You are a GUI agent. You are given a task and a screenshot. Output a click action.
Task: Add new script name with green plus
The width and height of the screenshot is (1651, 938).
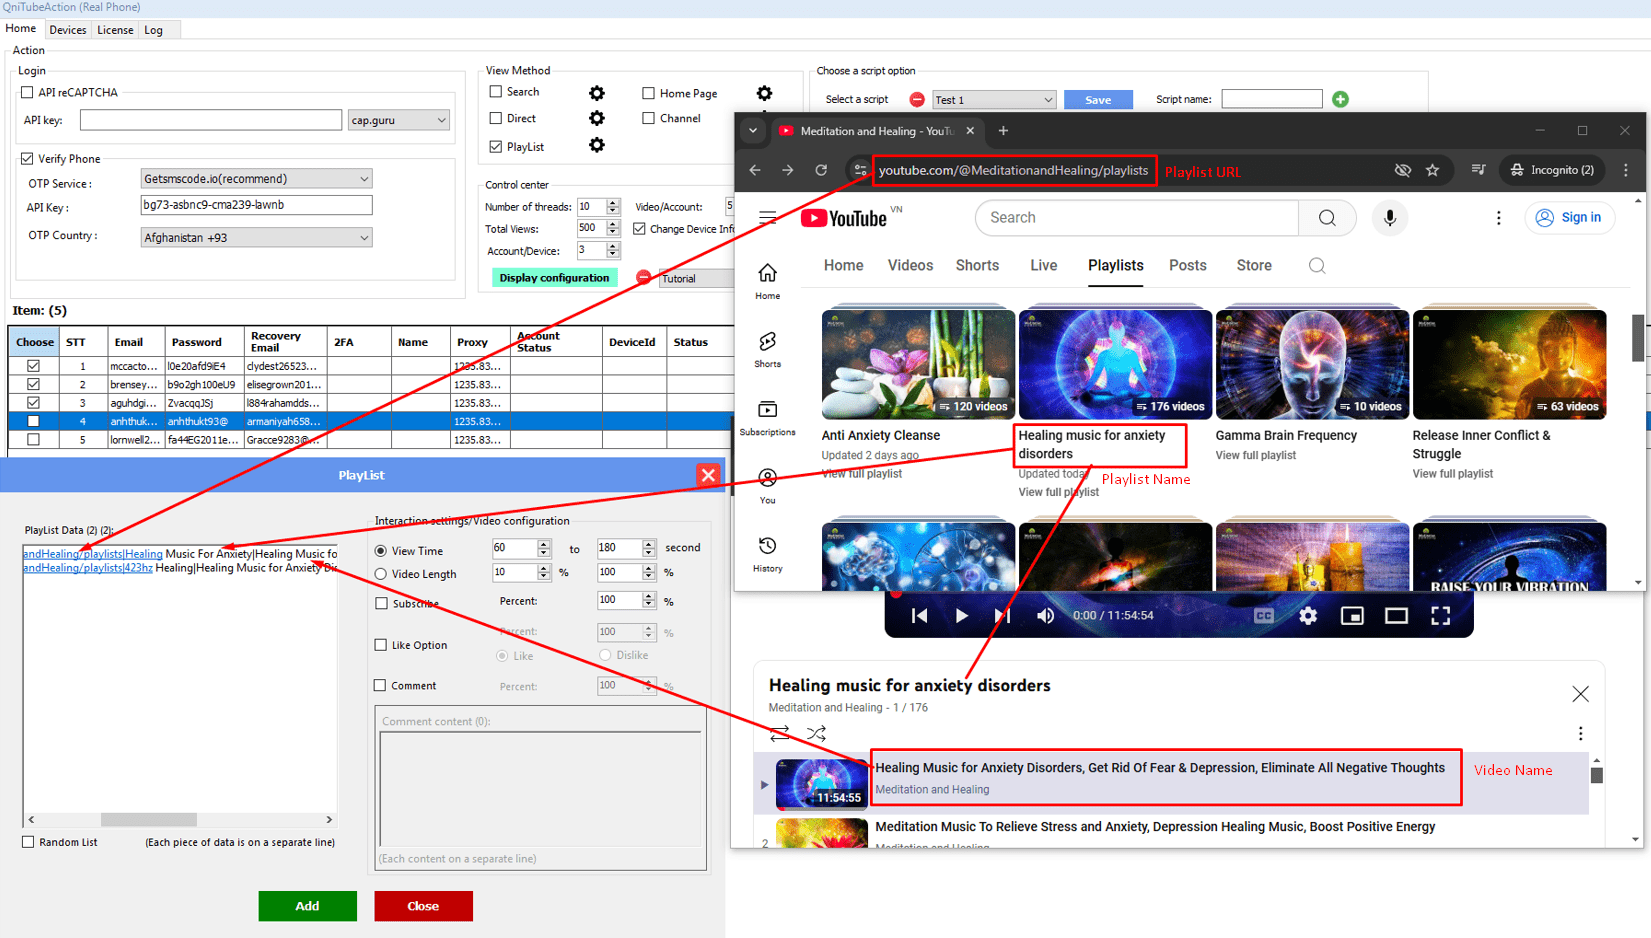[1340, 99]
